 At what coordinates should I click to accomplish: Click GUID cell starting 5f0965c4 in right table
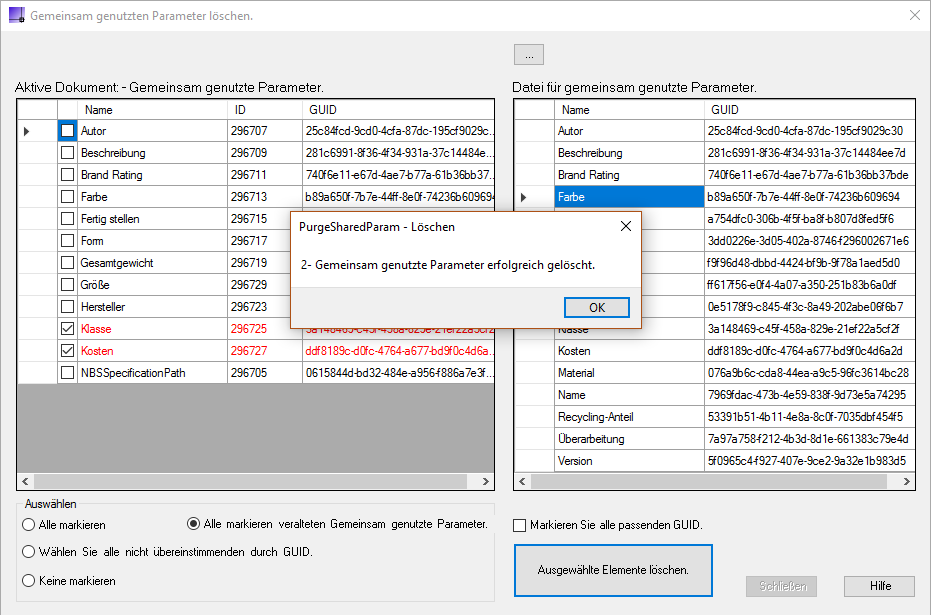point(809,460)
